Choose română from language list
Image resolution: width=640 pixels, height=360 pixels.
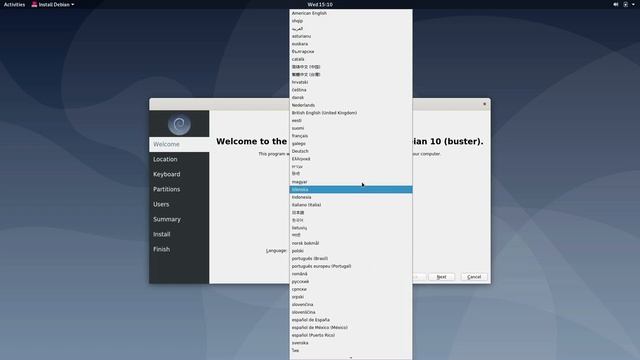coord(351,274)
